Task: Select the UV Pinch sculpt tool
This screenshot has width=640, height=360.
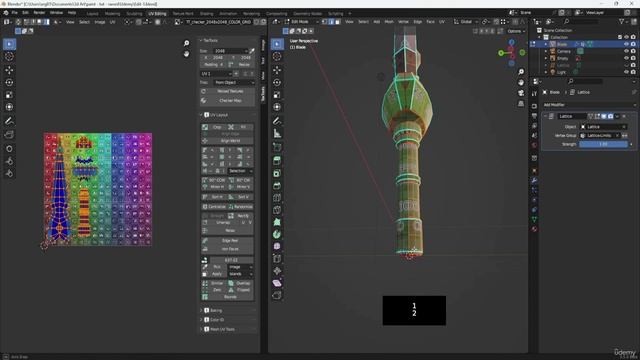Action: 9,174
